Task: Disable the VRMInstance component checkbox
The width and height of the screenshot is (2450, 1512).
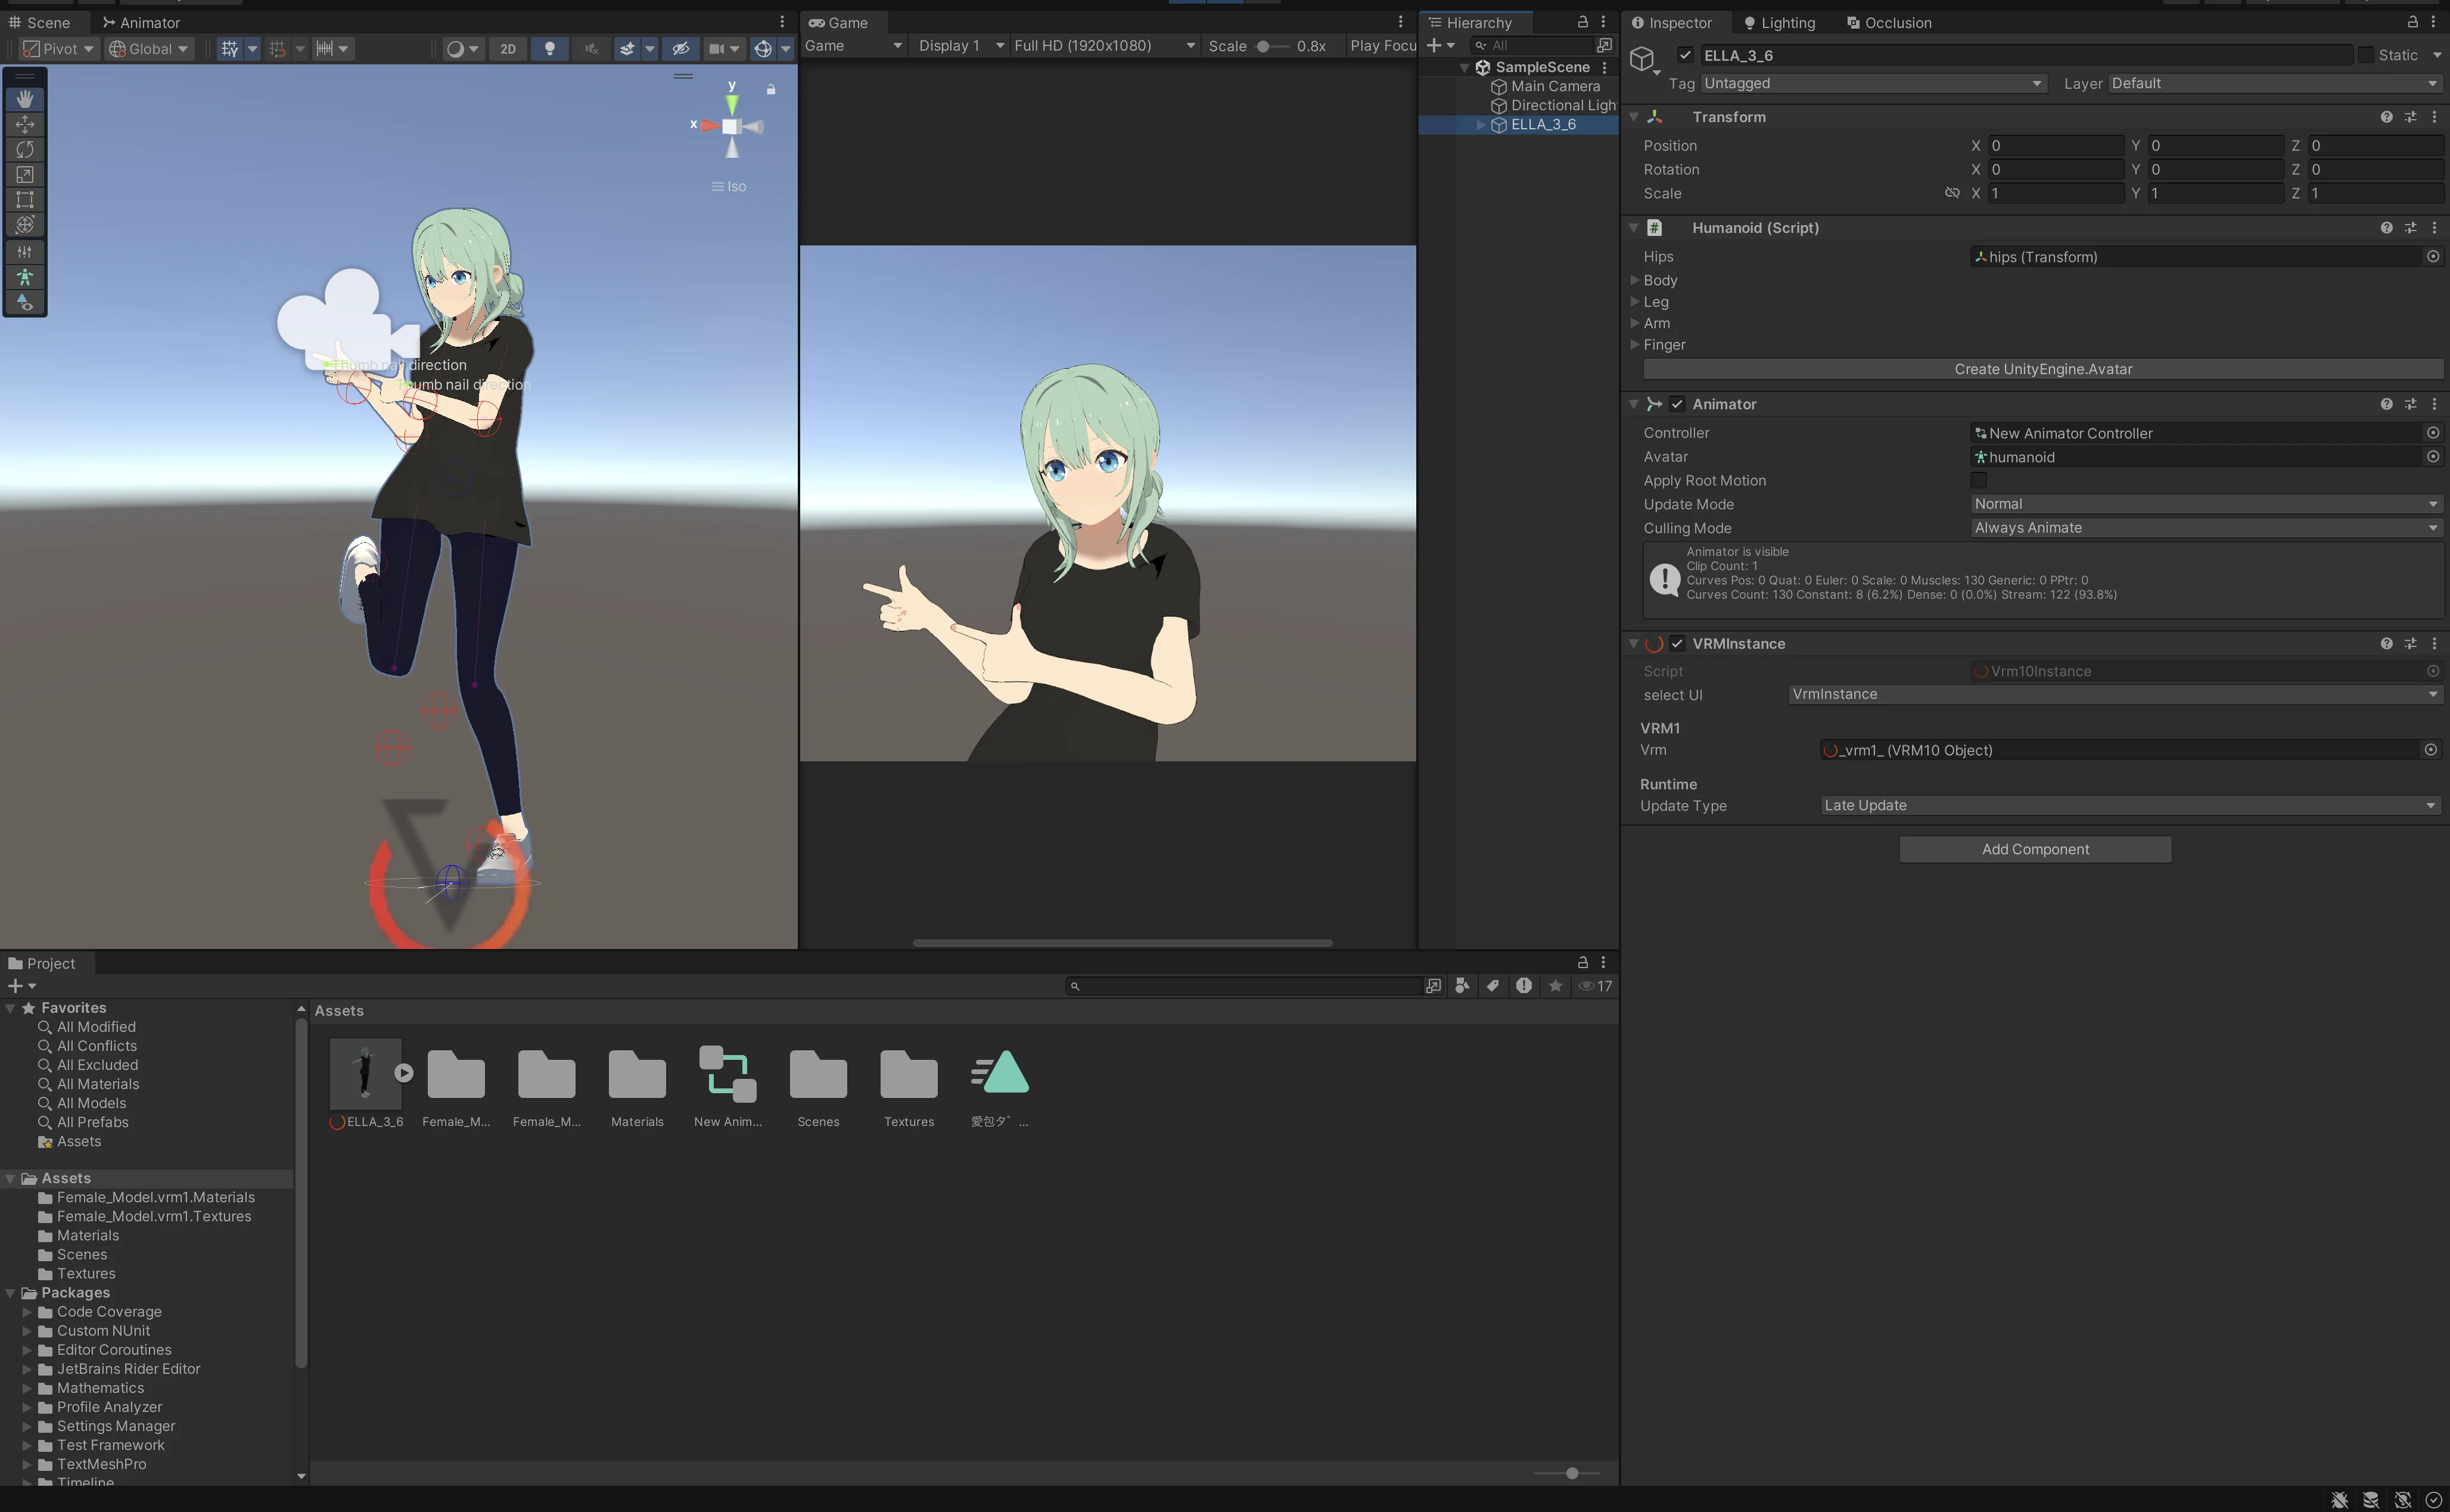Action: pyautogui.click(x=1678, y=643)
